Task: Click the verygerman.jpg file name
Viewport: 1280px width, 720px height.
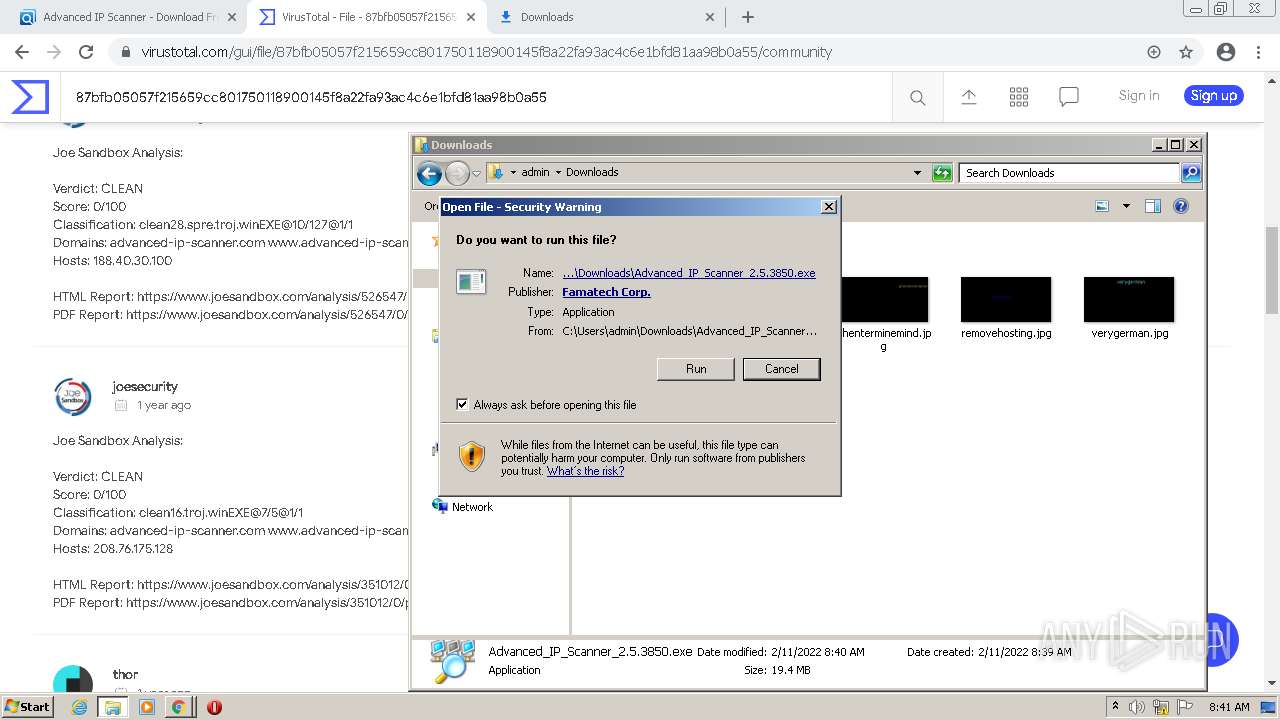Action: pyautogui.click(x=1130, y=333)
